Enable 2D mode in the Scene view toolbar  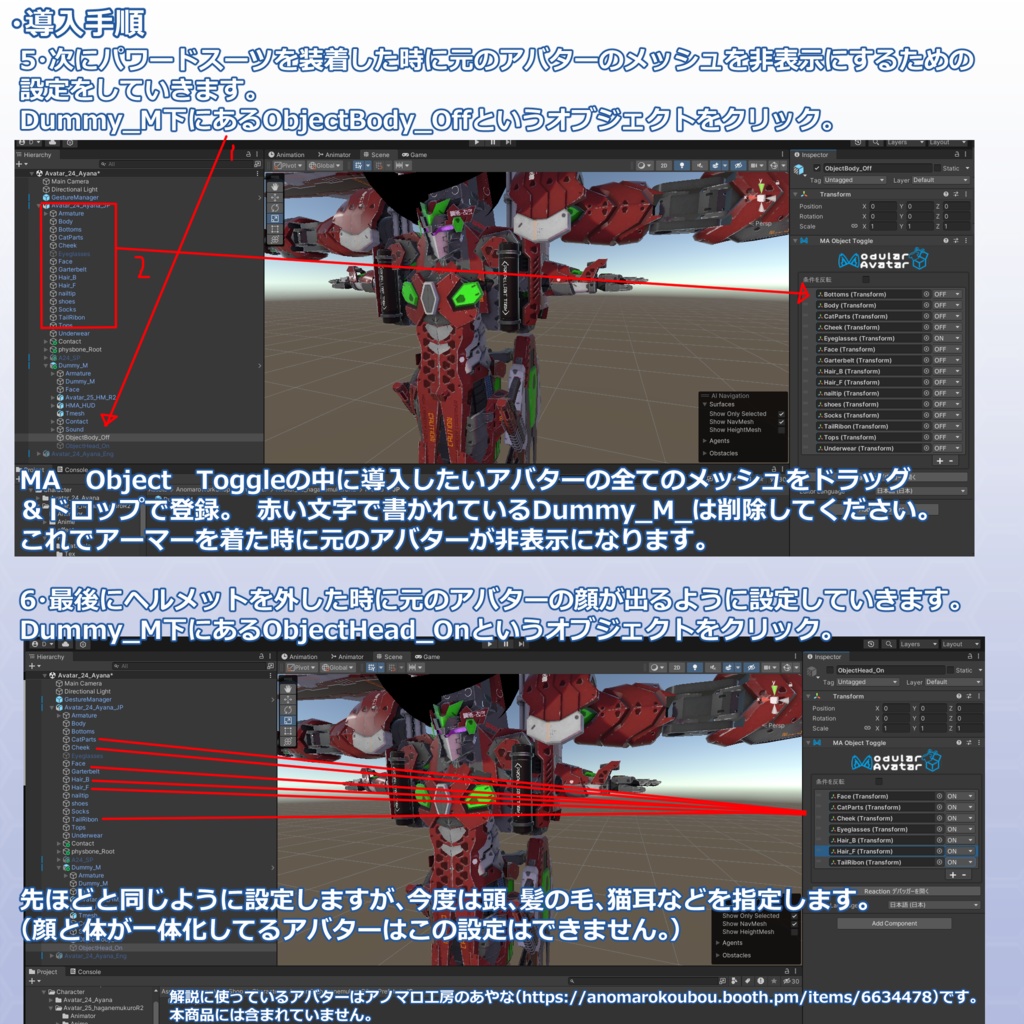pyautogui.click(x=664, y=165)
